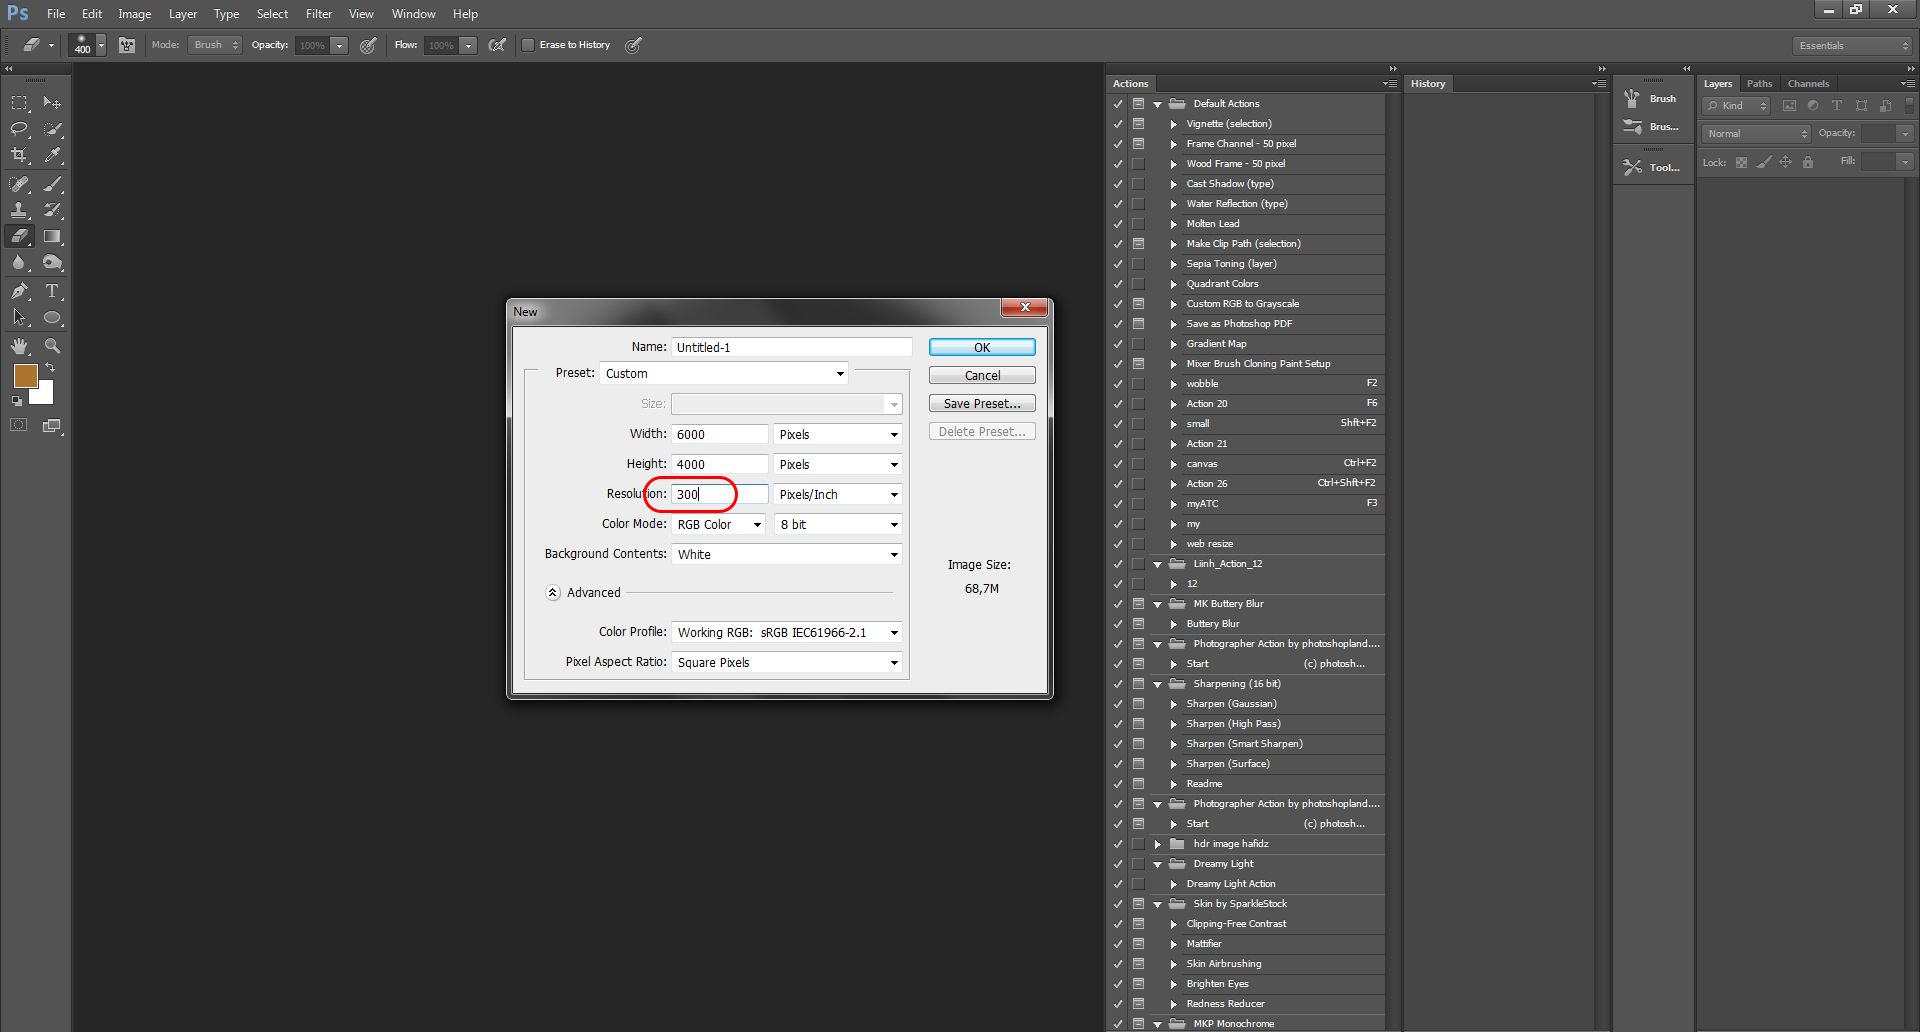
Task: Choose the Horizontal Type tool
Action: point(53,291)
